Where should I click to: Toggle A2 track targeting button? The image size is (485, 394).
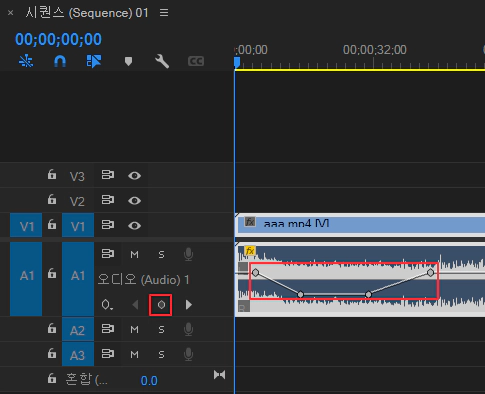[78, 329]
